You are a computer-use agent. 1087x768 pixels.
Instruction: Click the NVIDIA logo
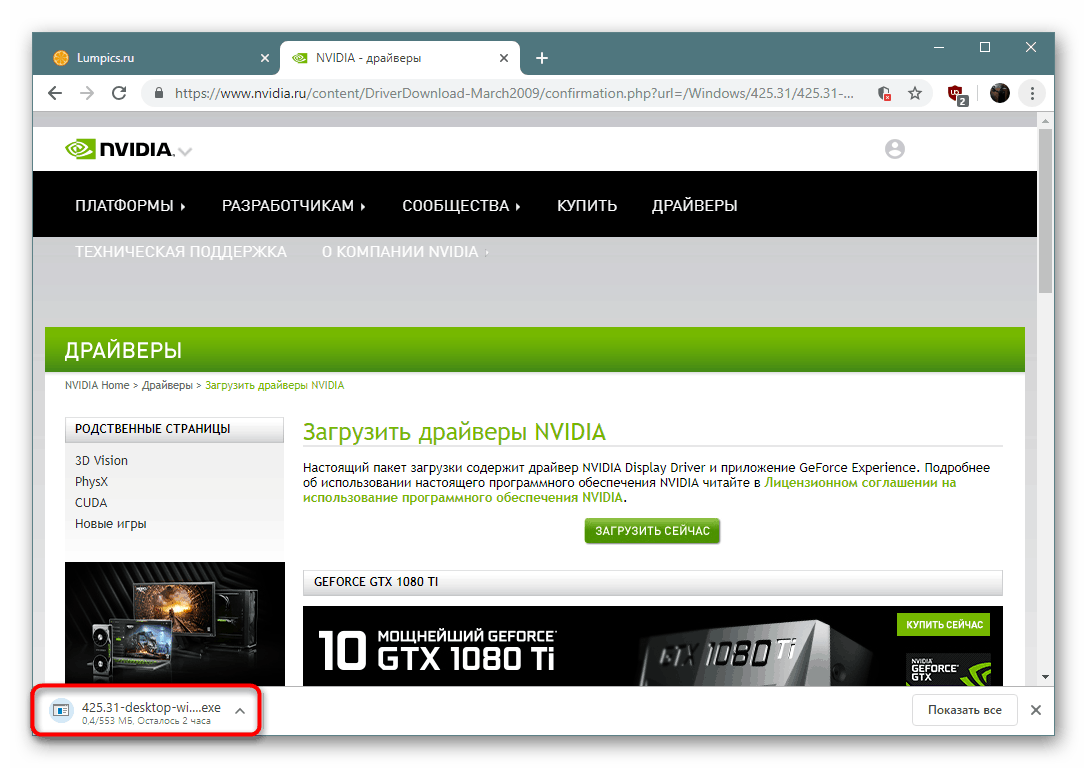[x=119, y=149]
